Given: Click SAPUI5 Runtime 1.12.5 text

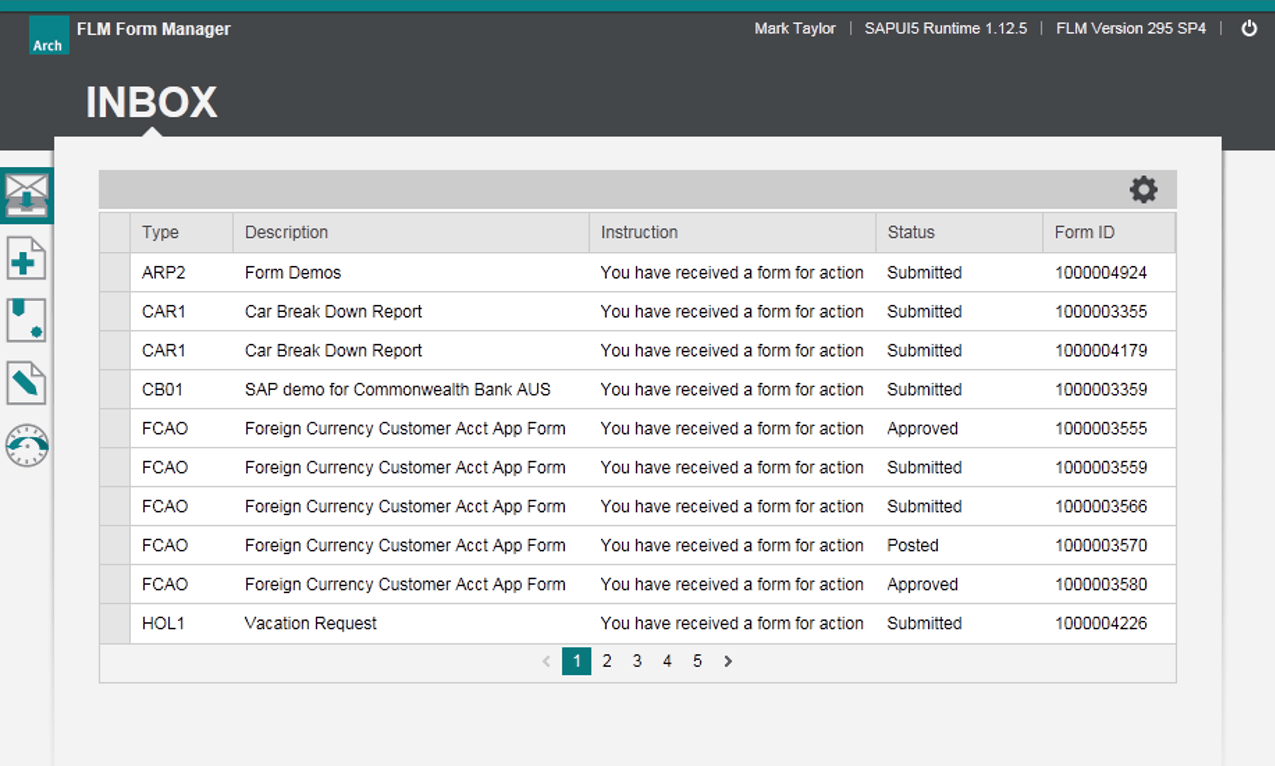Looking at the screenshot, I should click(x=946, y=28).
